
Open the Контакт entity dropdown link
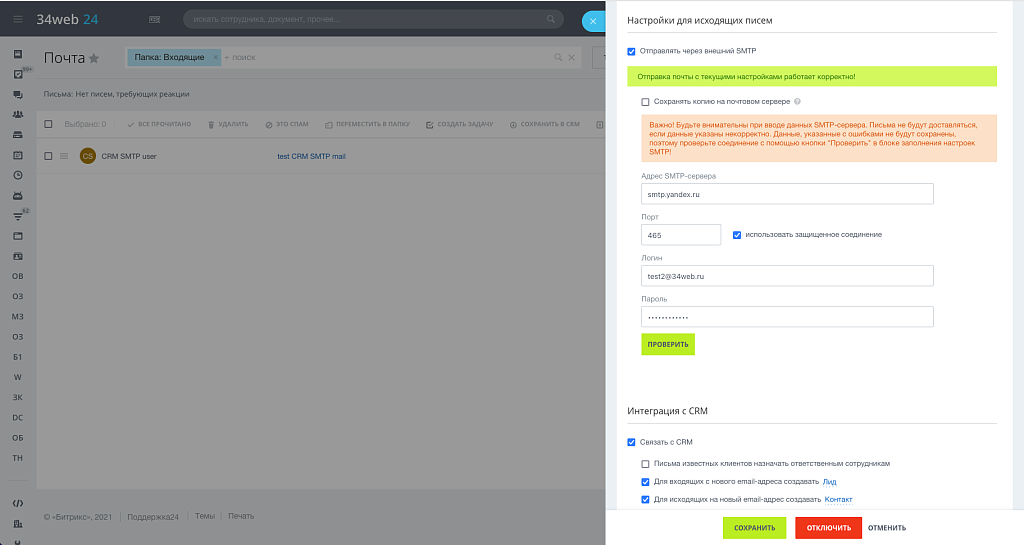coord(838,499)
